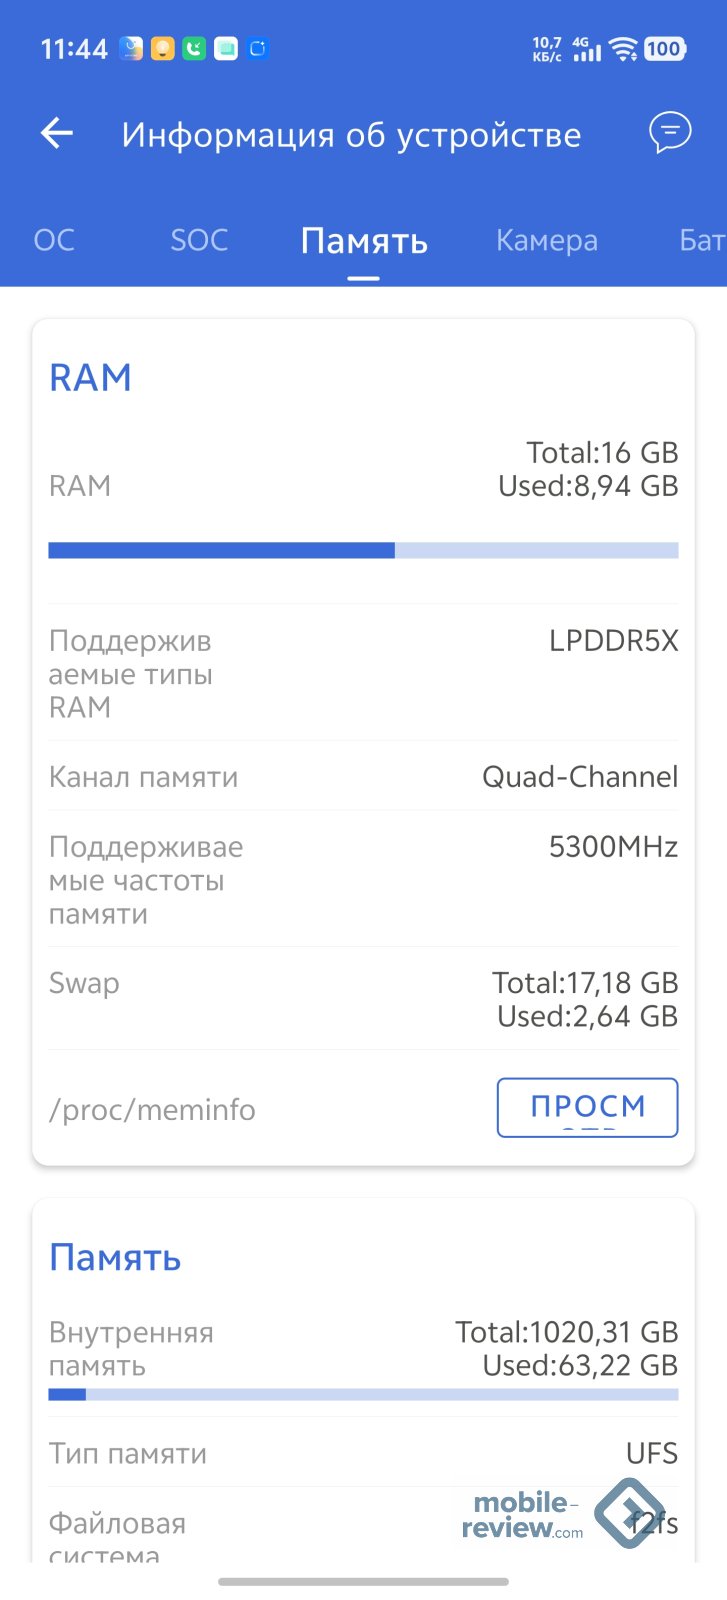The height and width of the screenshot is (1600, 727).
Task: Tap the green phone notification icon
Action: click(194, 48)
